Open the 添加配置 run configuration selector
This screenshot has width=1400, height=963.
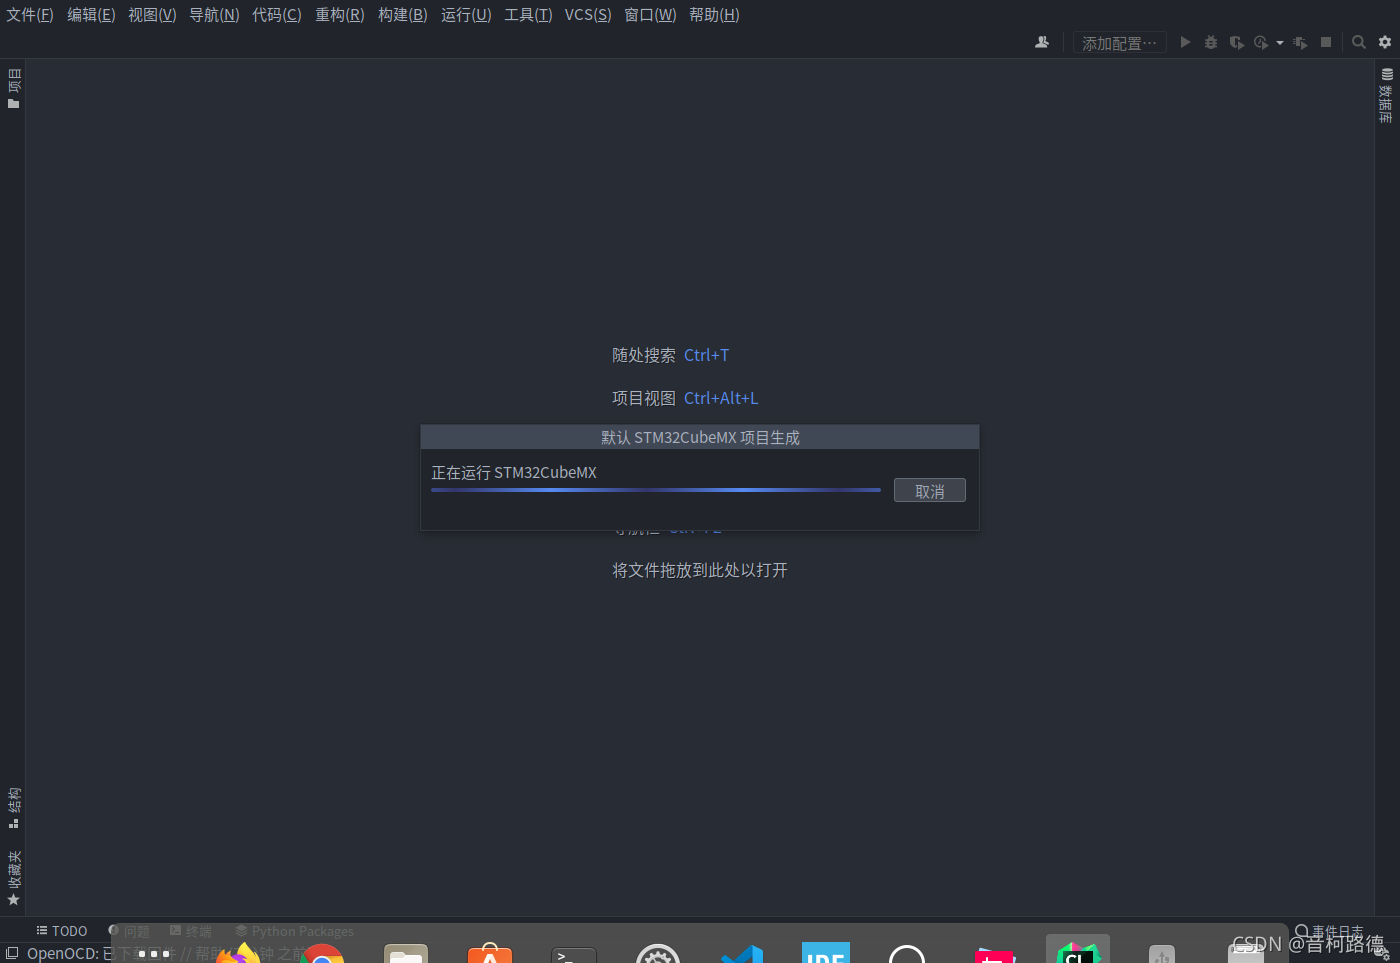1119,43
